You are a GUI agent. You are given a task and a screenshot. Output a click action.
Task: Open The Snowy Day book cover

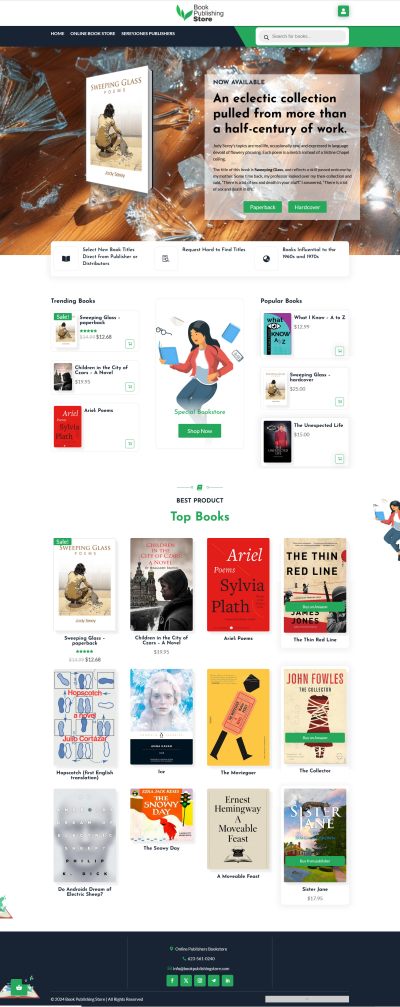[x=161, y=815]
